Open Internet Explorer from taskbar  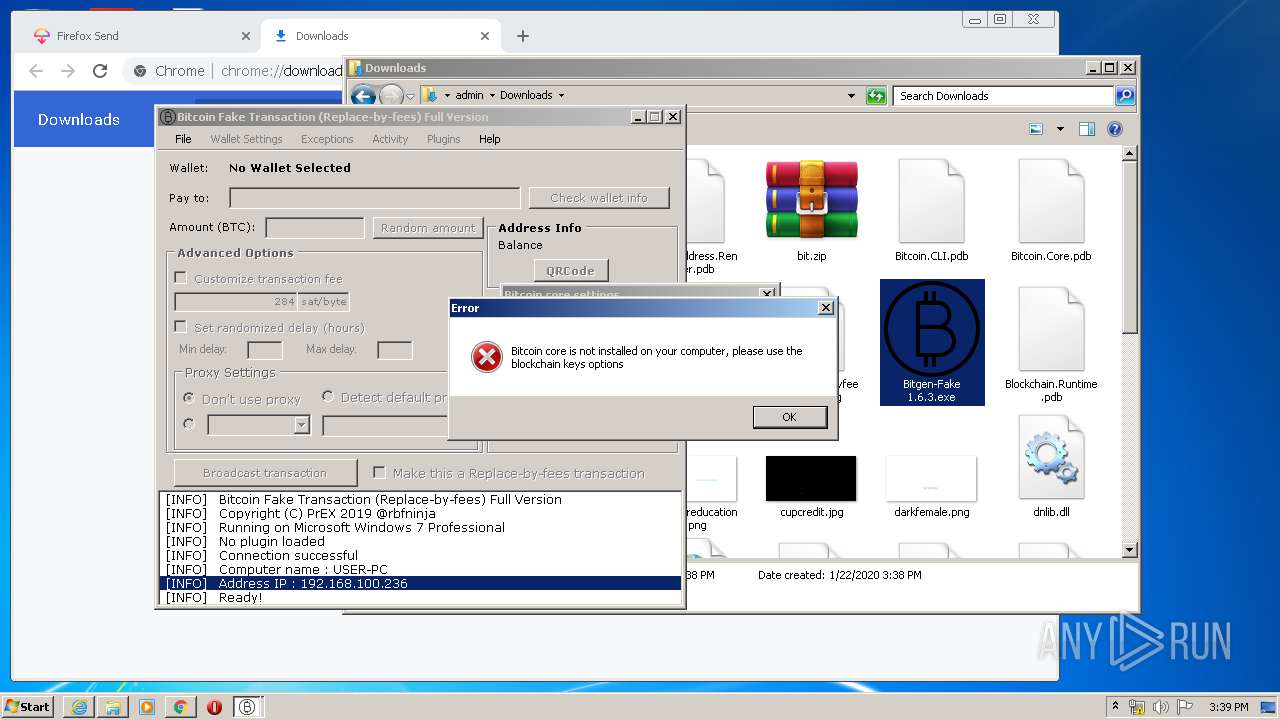[79, 707]
